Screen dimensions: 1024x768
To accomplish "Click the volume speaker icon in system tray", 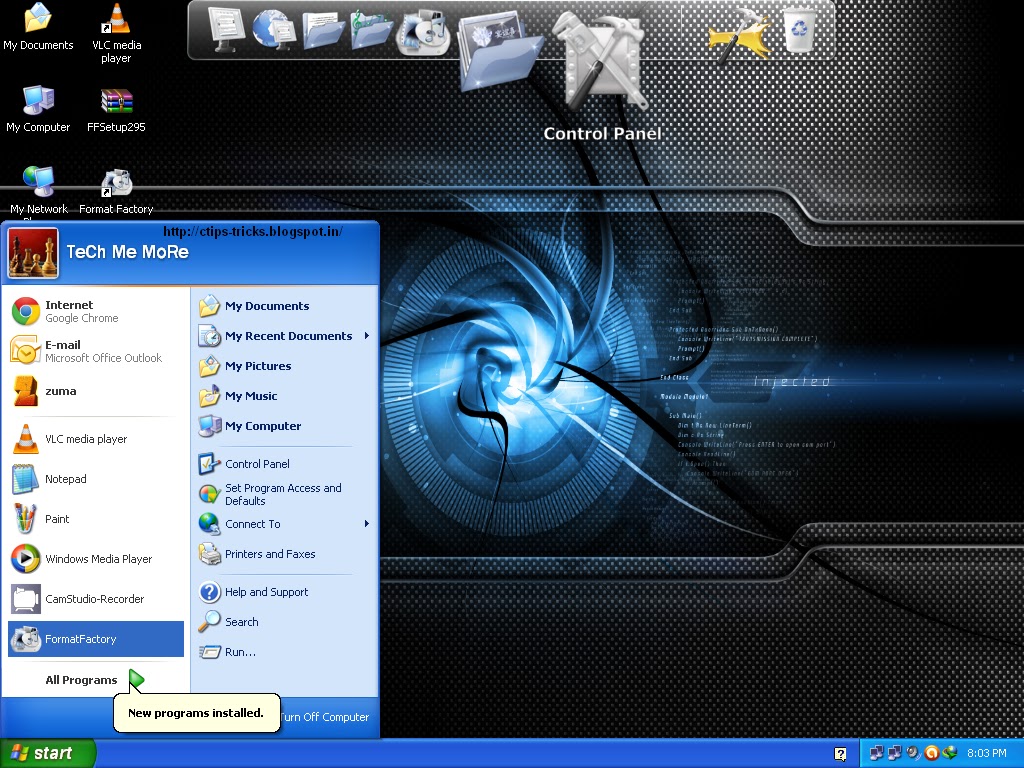I will pyautogui.click(x=913, y=753).
